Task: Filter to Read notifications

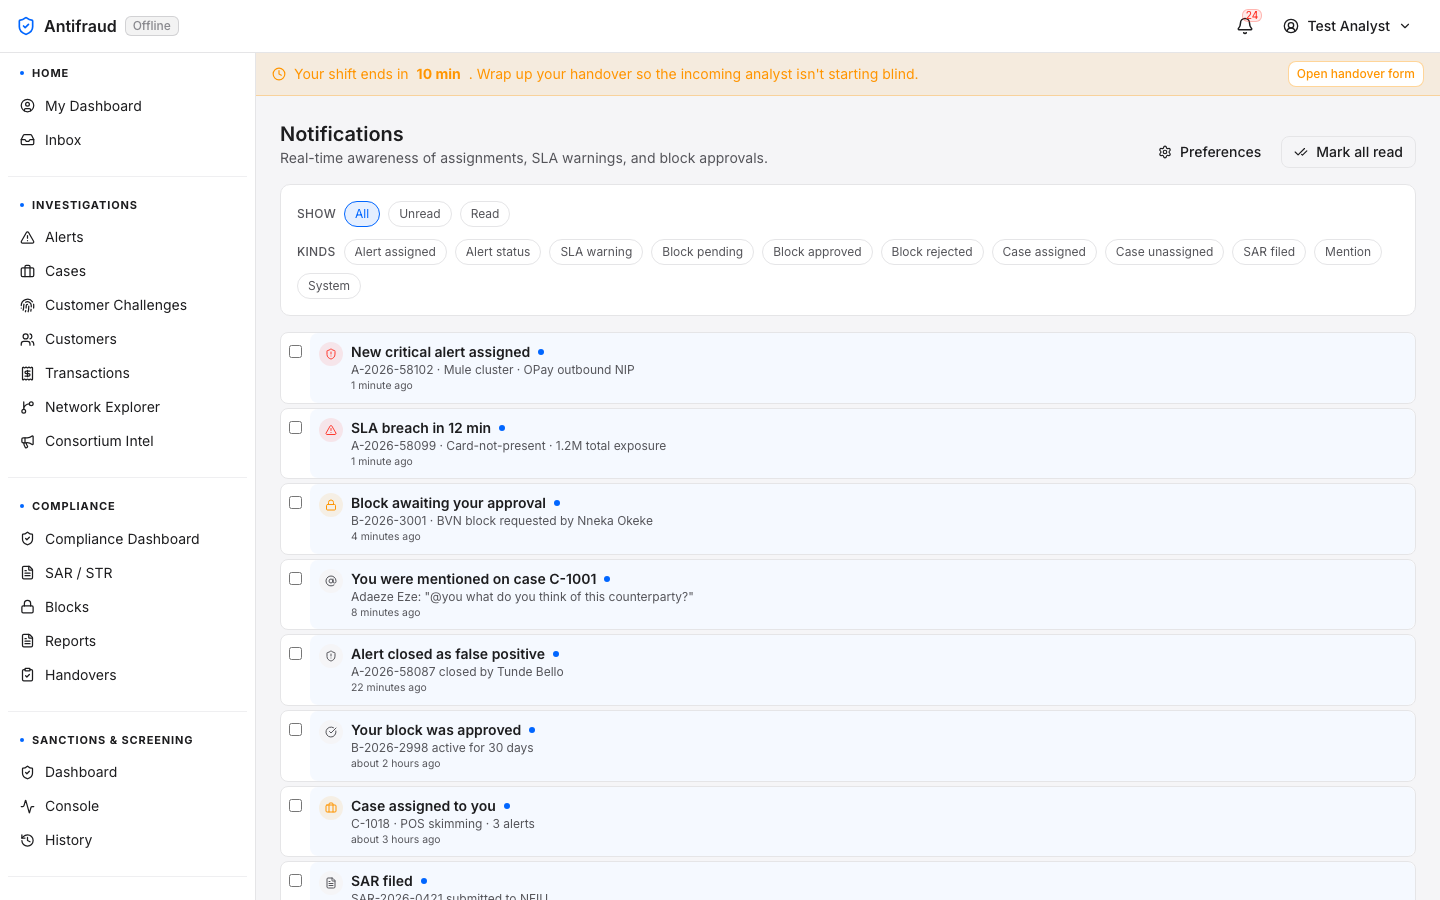Action: [x=485, y=214]
